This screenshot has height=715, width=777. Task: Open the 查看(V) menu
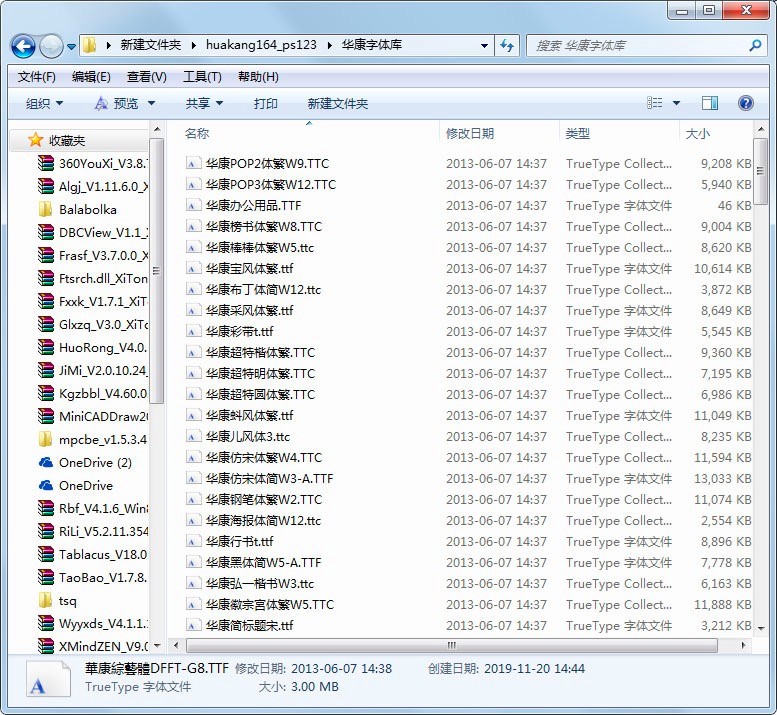146,77
